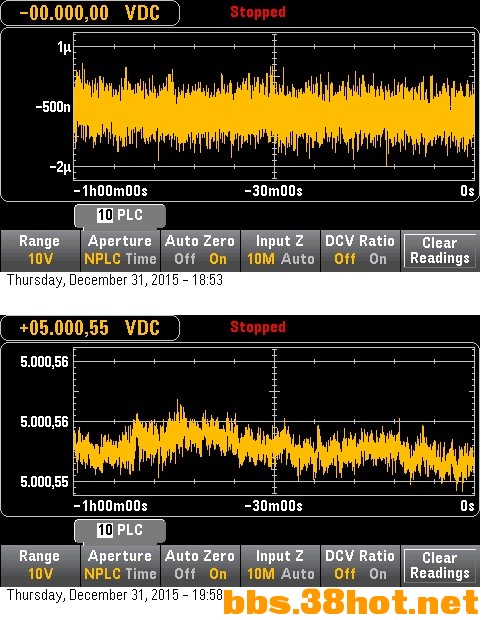Click the 1µ axis label
This screenshot has width=481, height=620.
point(64,47)
